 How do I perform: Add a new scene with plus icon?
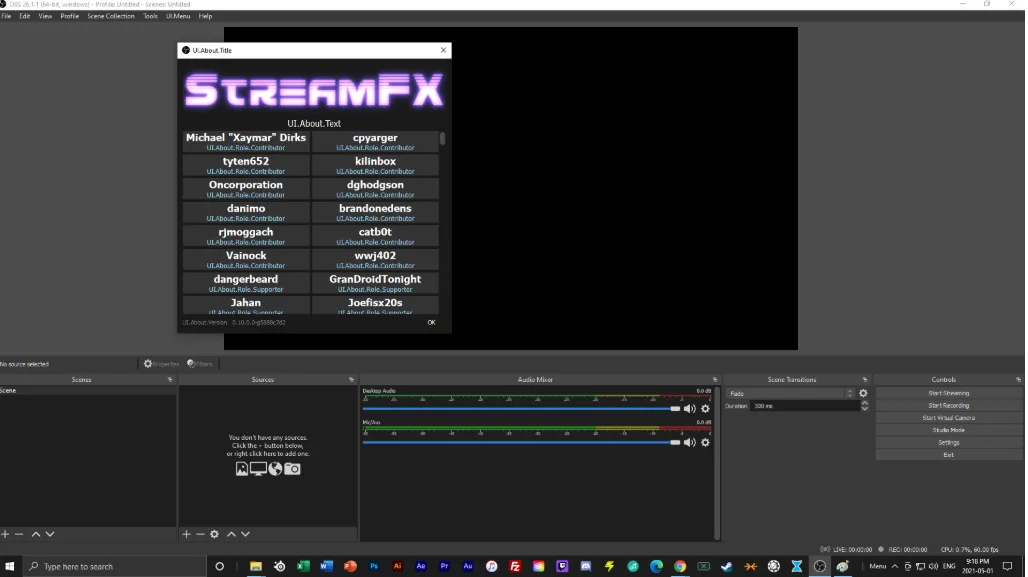pyautogui.click(x=5, y=534)
